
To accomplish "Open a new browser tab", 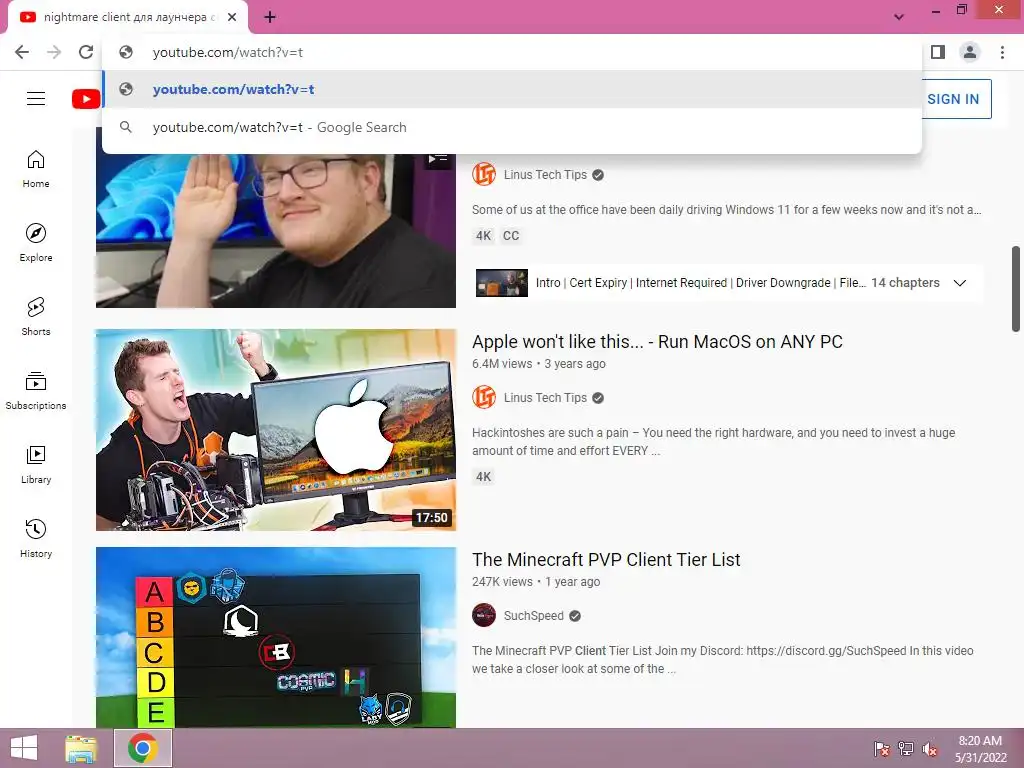I will tap(270, 18).
